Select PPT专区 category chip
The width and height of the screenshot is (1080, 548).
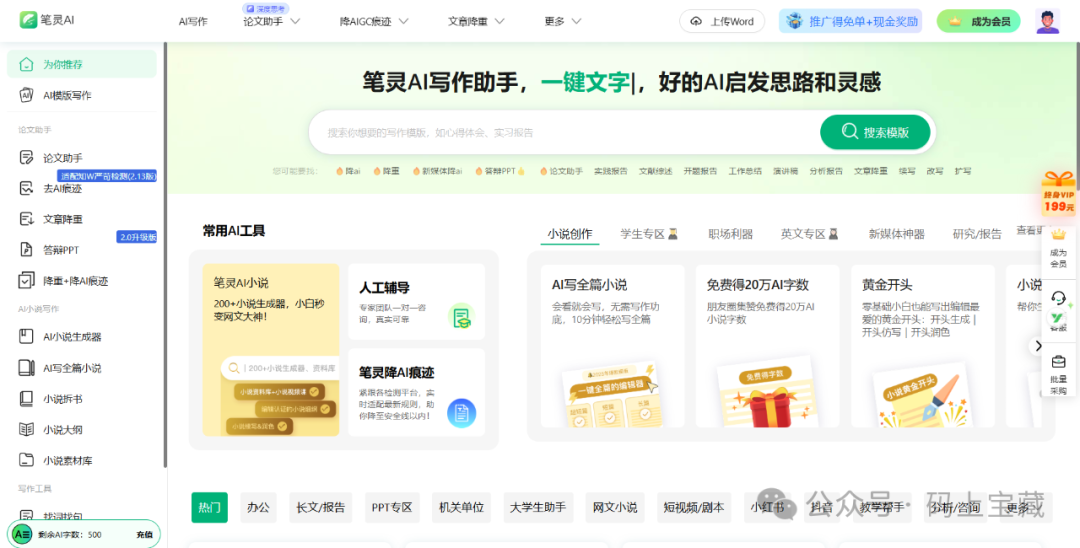[392, 507]
